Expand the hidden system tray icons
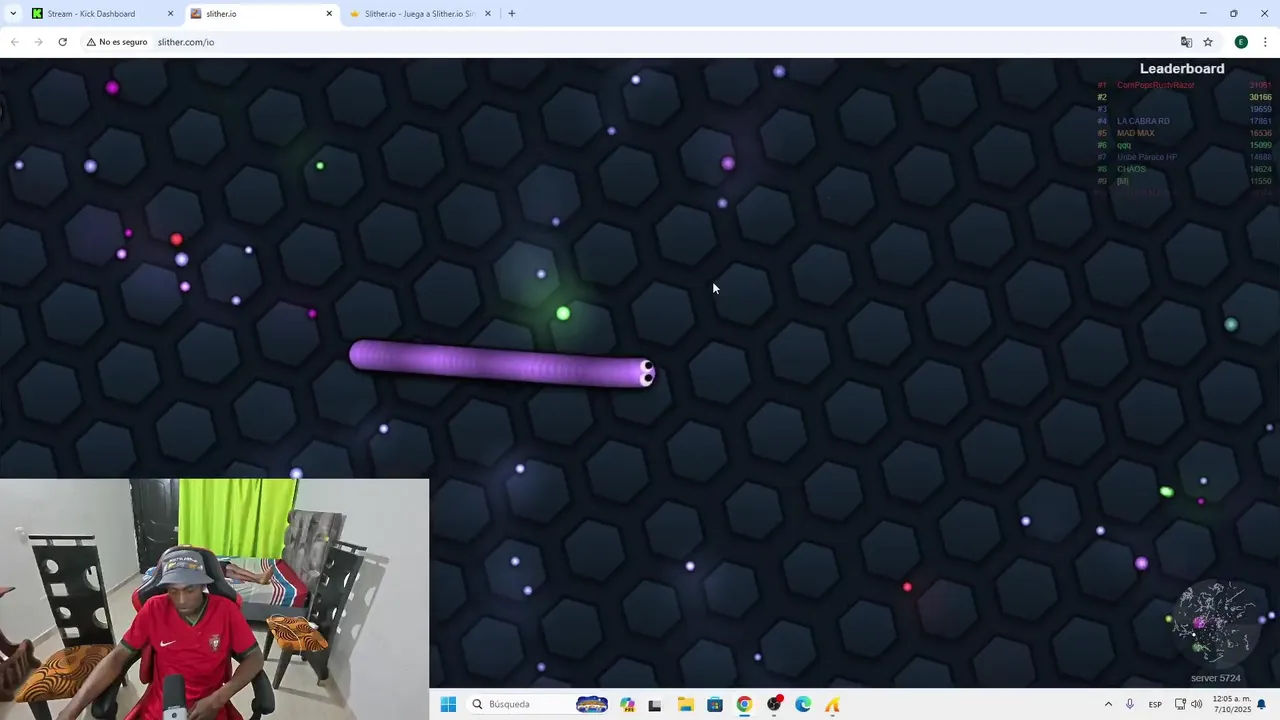The width and height of the screenshot is (1280, 720). click(1108, 704)
